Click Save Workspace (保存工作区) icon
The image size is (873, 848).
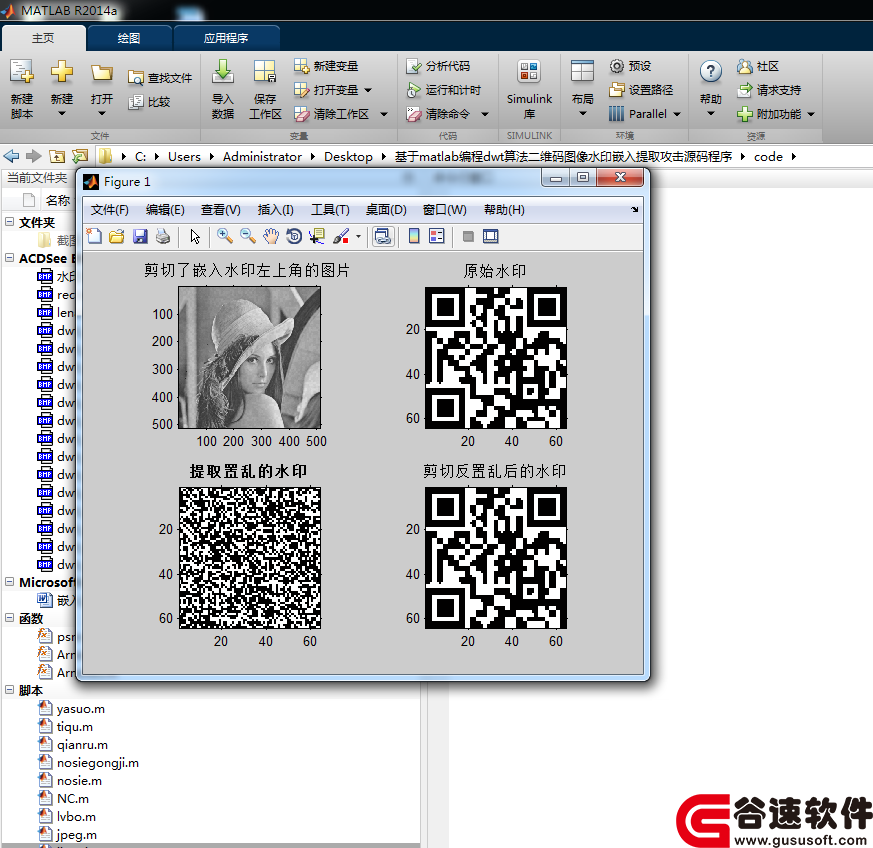265,71
